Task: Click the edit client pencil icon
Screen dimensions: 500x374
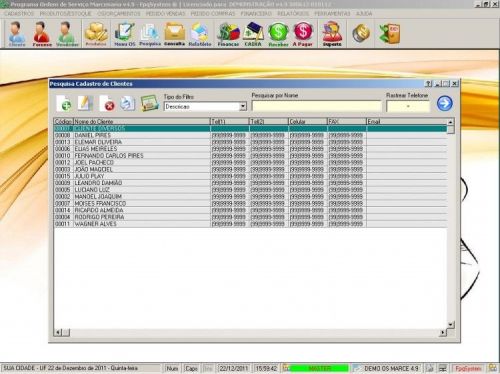Action: (x=85, y=103)
